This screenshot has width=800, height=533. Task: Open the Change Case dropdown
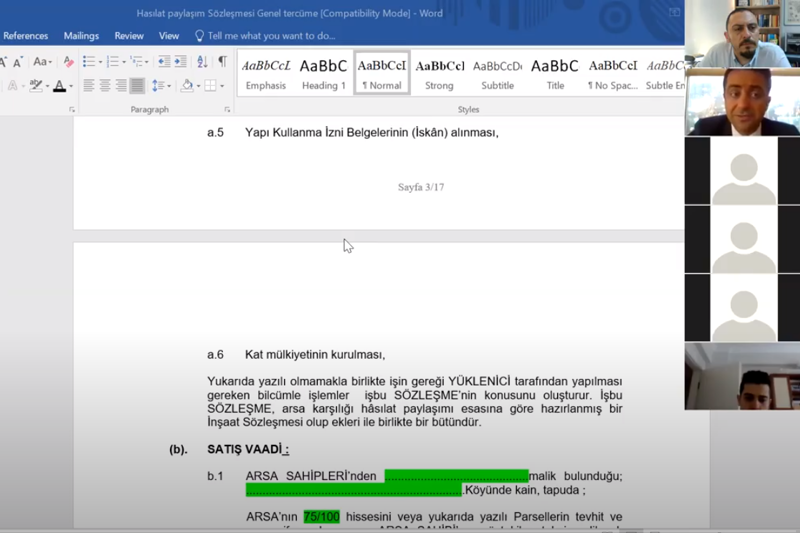click(42, 62)
